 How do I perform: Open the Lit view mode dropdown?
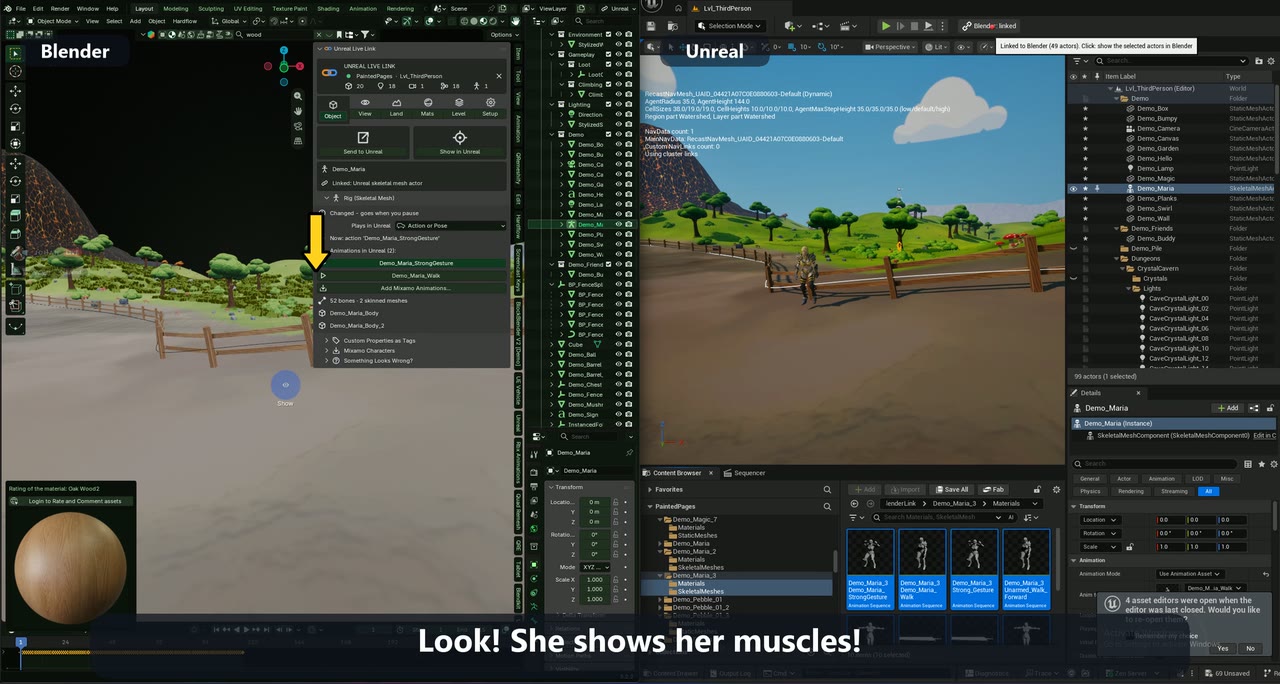[x=936, y=47]
